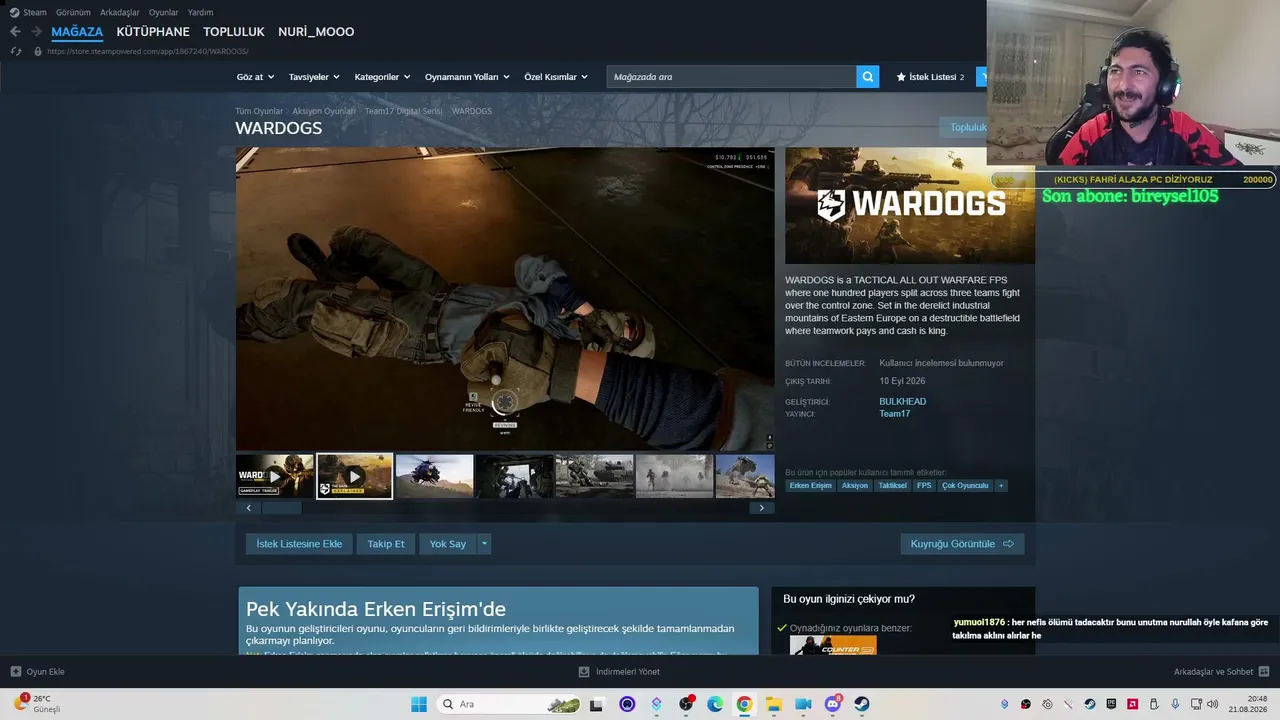This screenshot has height=720, width=1280.
Task: Click the Steam icon in the system tray
Action: (x=1090, y=704)
